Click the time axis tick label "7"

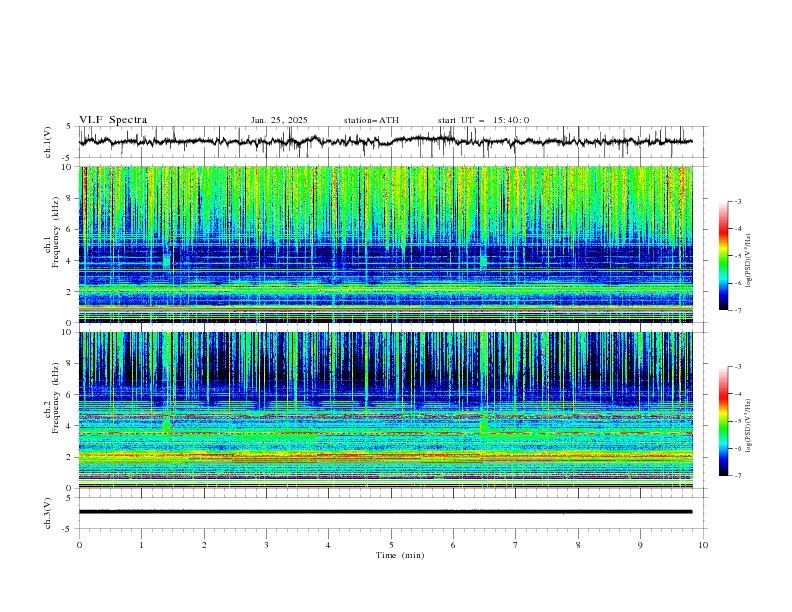coord(516,545)
